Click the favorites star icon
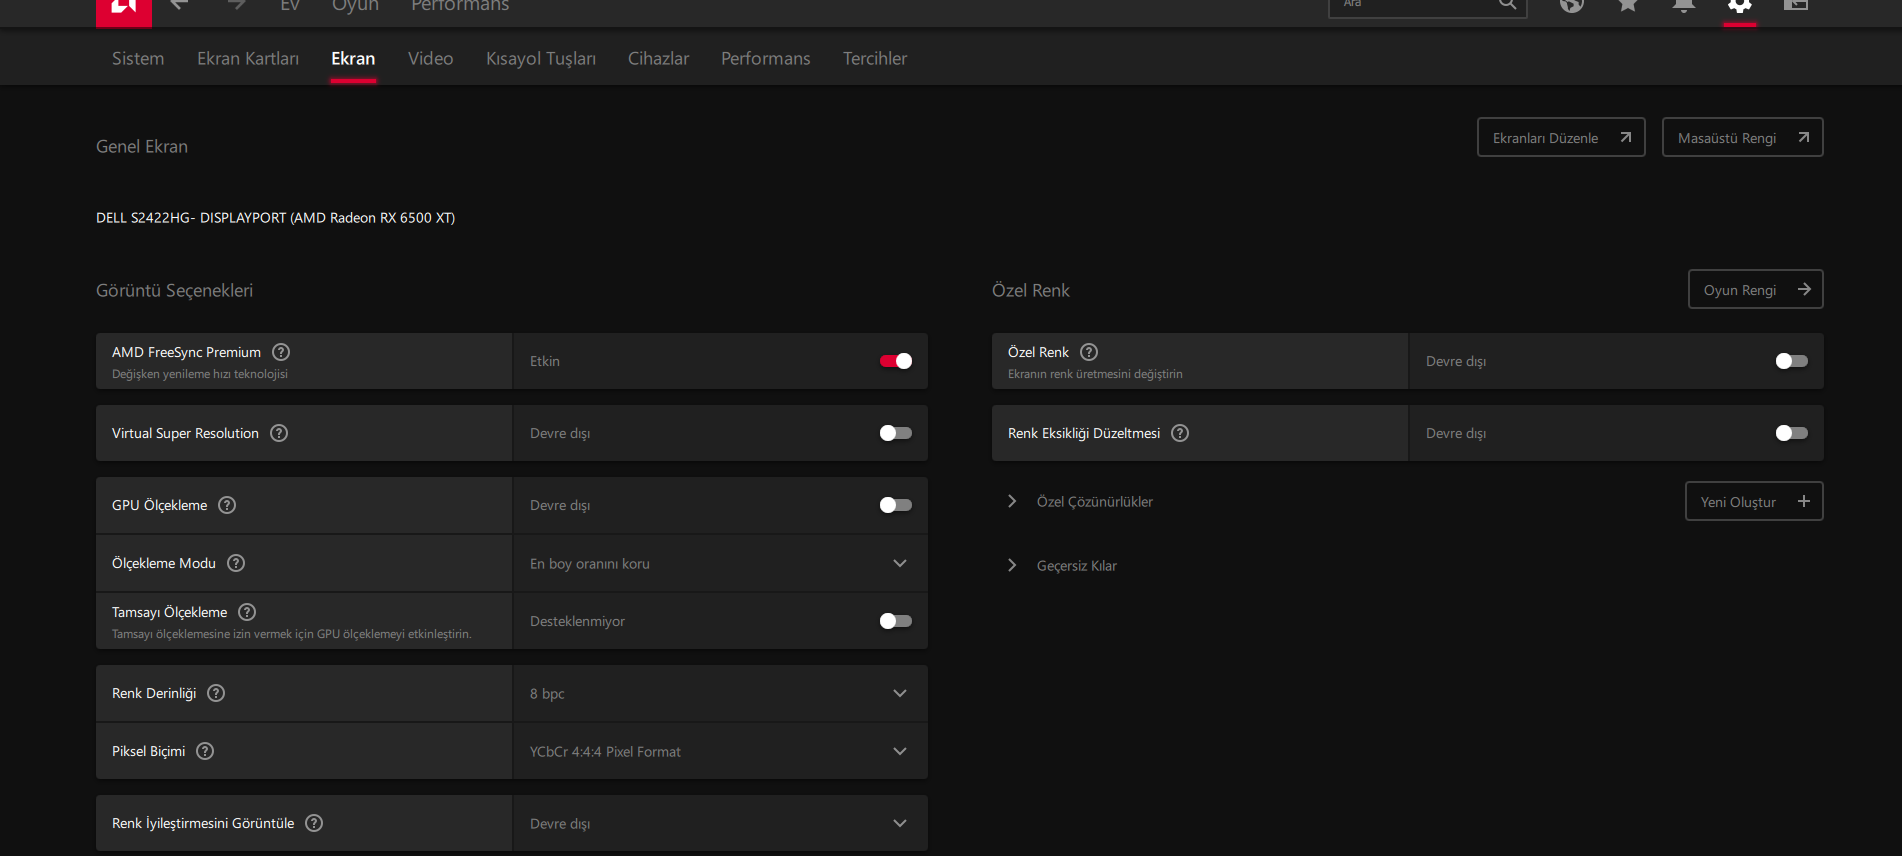 click(x=1628, y=5)
